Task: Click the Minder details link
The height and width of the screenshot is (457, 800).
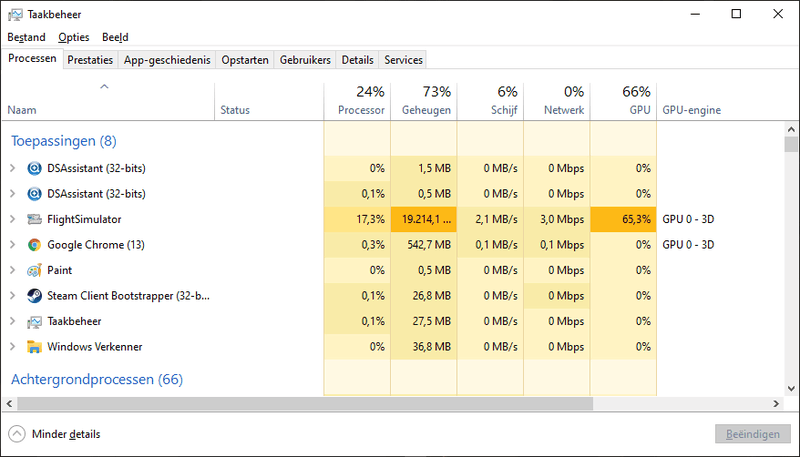Action: tap(66, 434)
